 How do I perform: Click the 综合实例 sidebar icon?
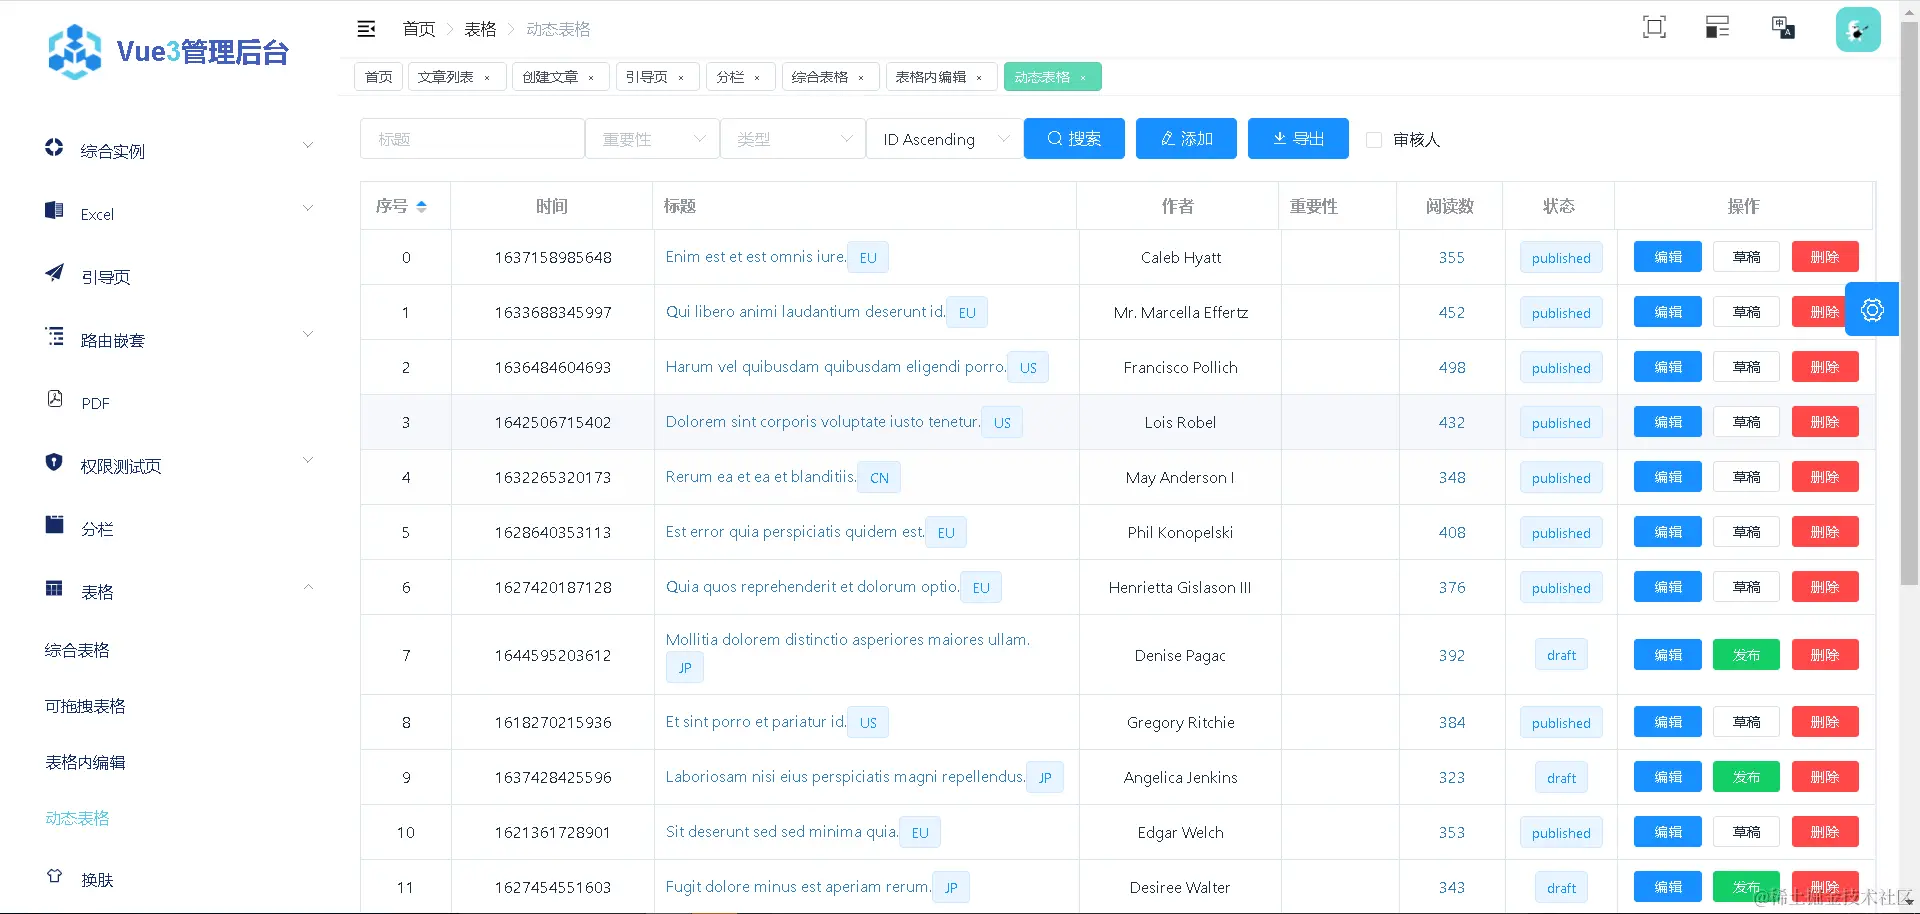pos(54,148)
